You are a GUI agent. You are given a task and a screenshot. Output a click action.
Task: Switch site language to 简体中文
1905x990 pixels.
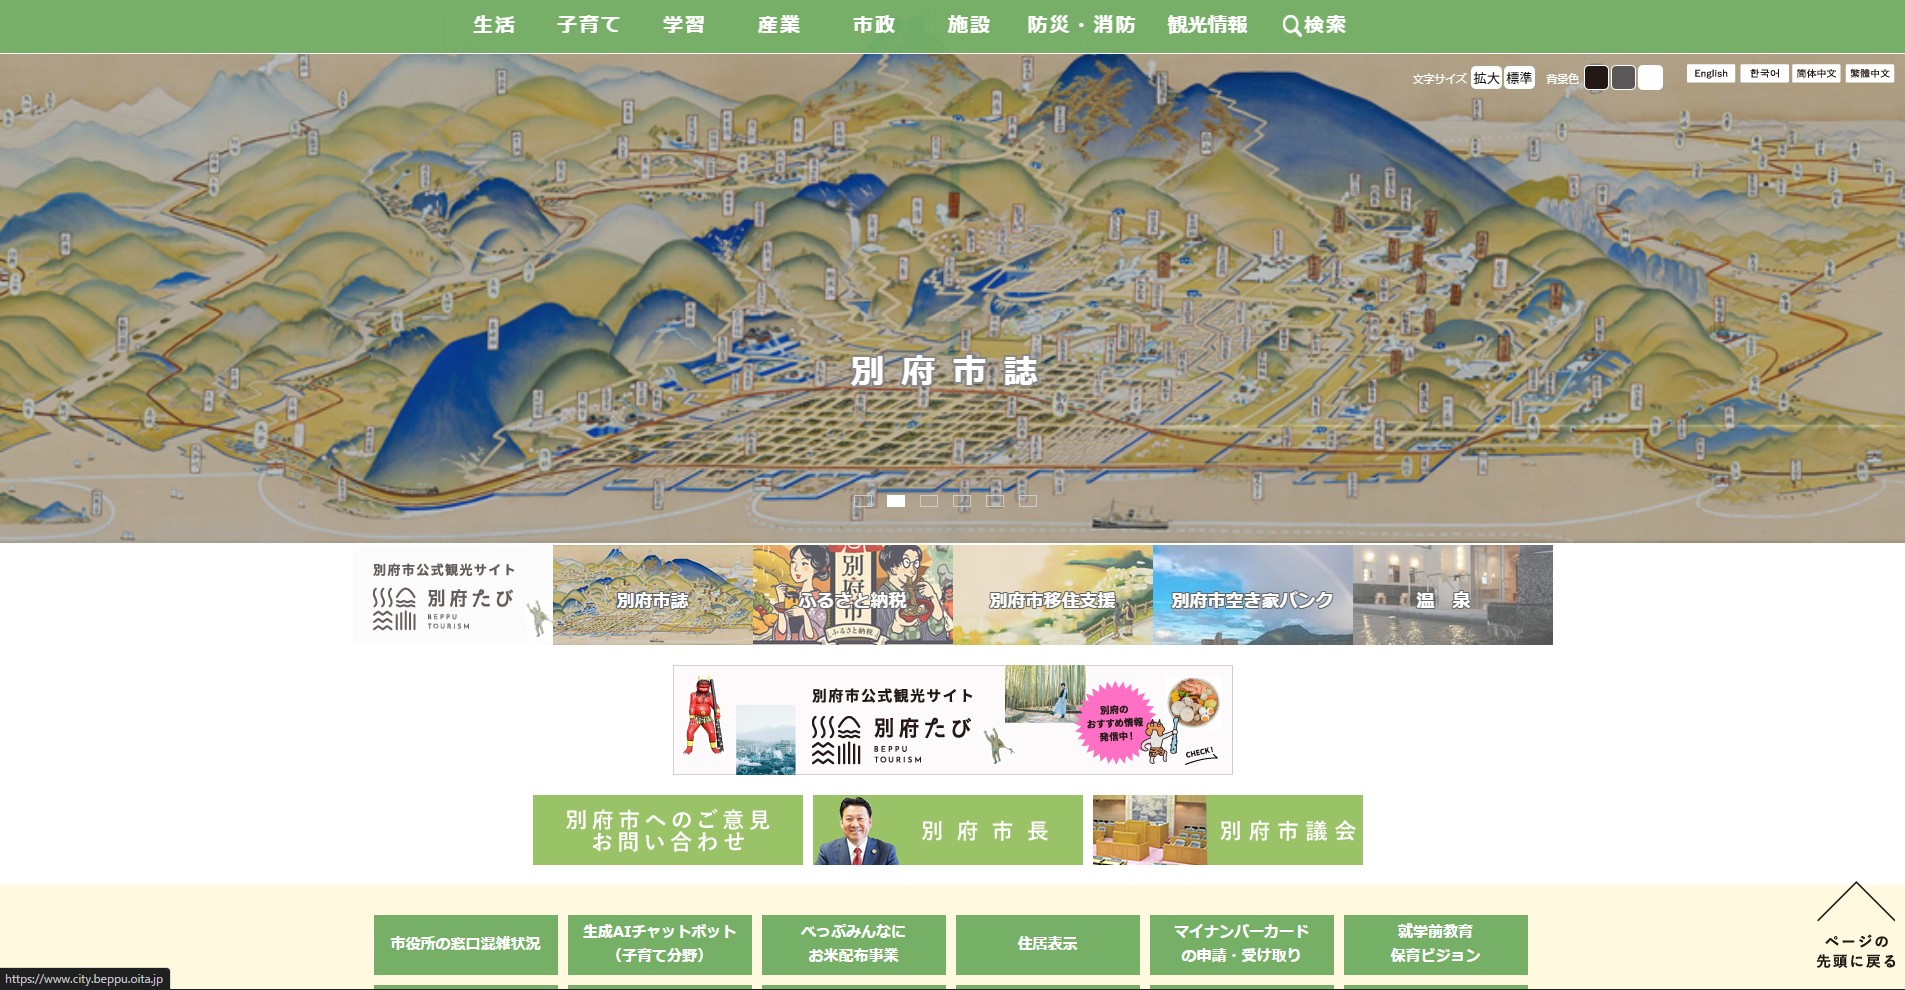(x=1816, y=74)
